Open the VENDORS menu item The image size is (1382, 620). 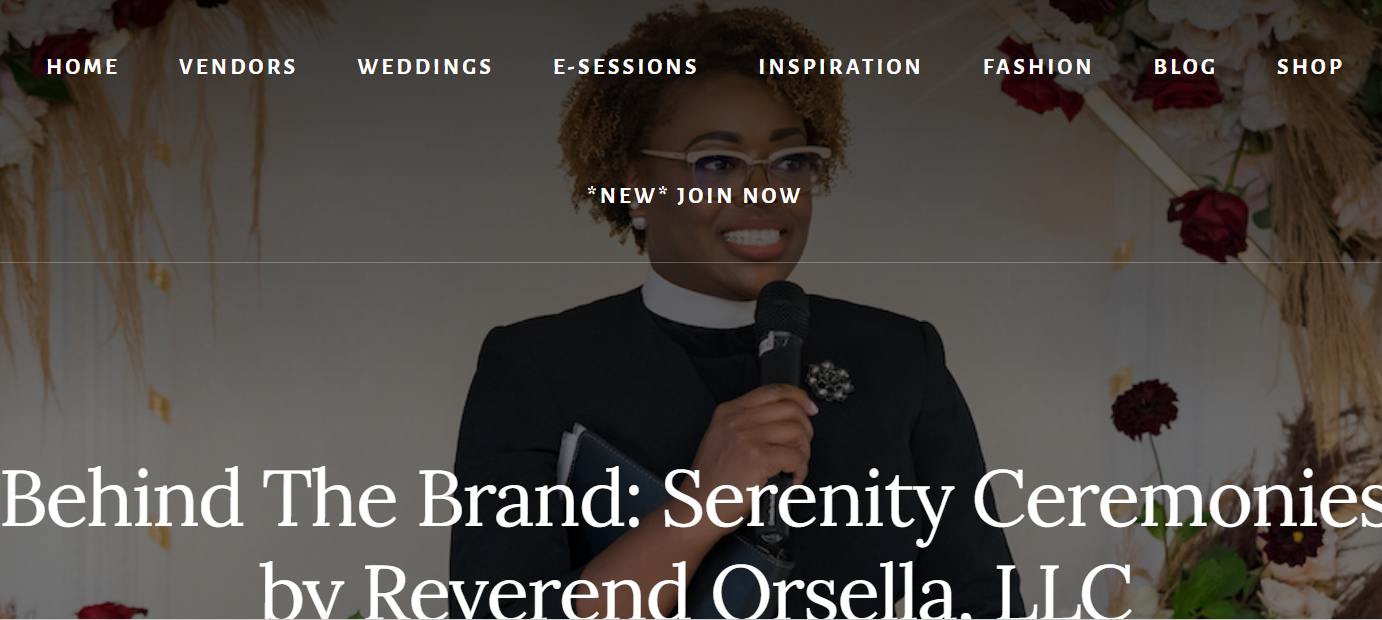click(x=238, y=67)
